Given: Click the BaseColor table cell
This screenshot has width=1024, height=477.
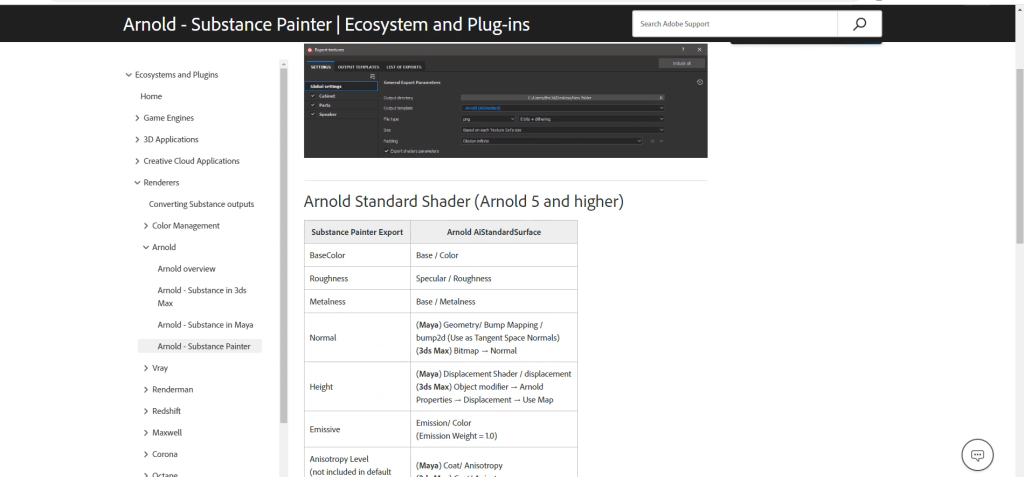Looking at the screenshot, I should 357,255.
